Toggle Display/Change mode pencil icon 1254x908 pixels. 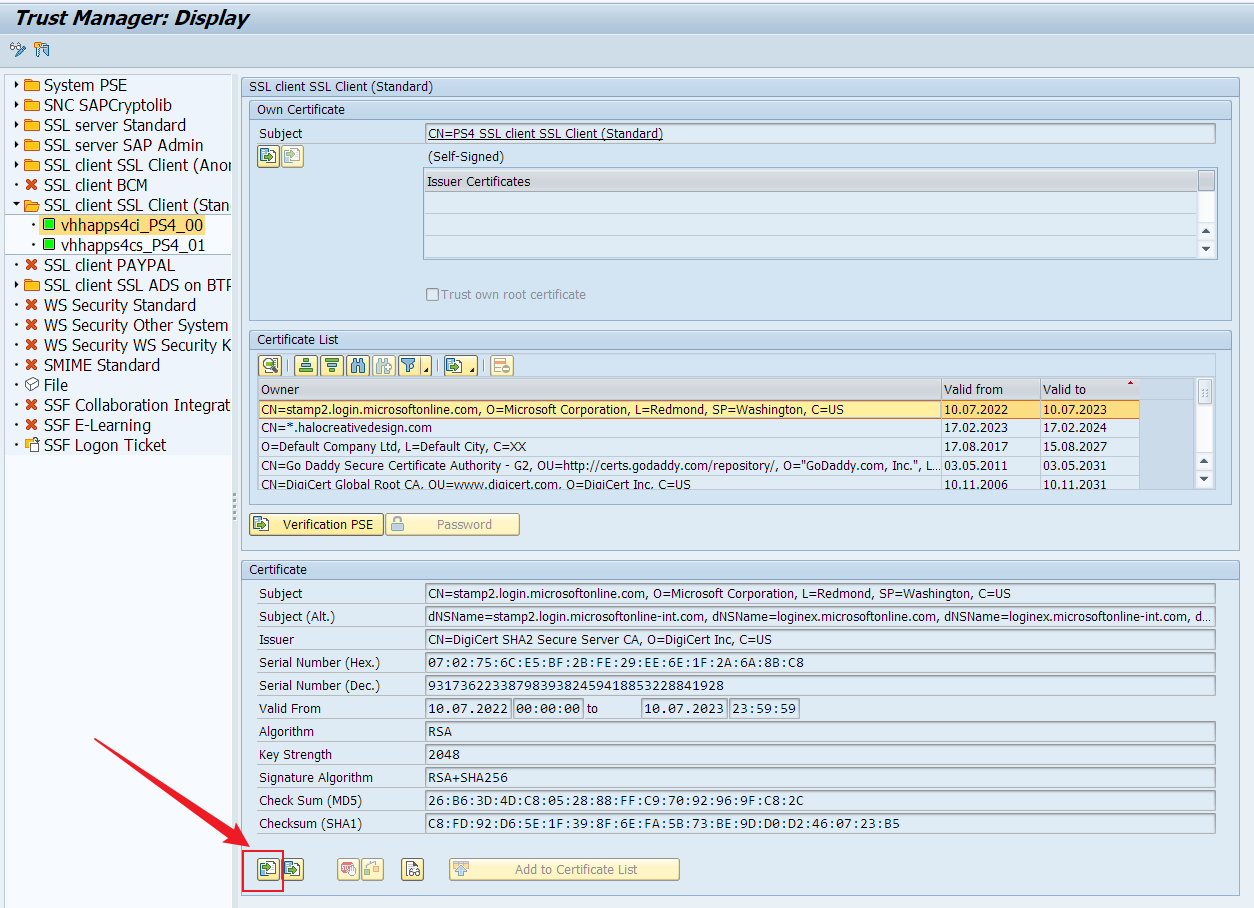click(x=18, y=49)
